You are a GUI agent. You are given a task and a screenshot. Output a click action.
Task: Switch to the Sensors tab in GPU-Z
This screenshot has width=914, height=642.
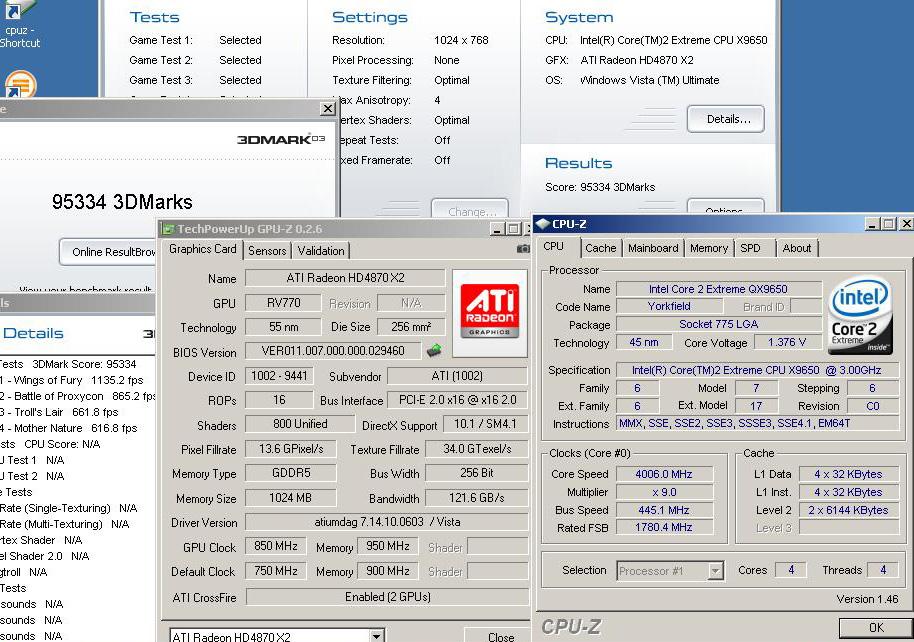pos(267,251)
